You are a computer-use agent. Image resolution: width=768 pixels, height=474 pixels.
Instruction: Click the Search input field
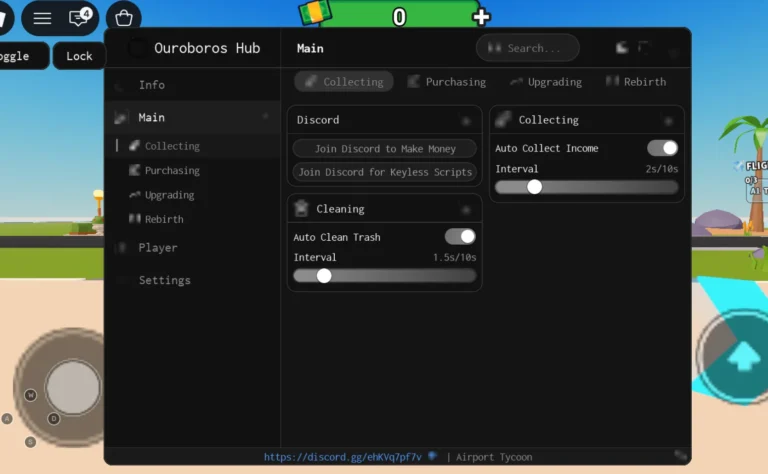[x=528, y=48]
